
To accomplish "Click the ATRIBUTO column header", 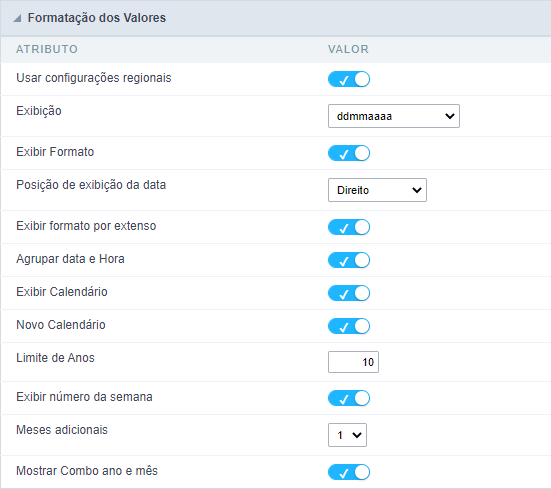I will click(47, 49).
